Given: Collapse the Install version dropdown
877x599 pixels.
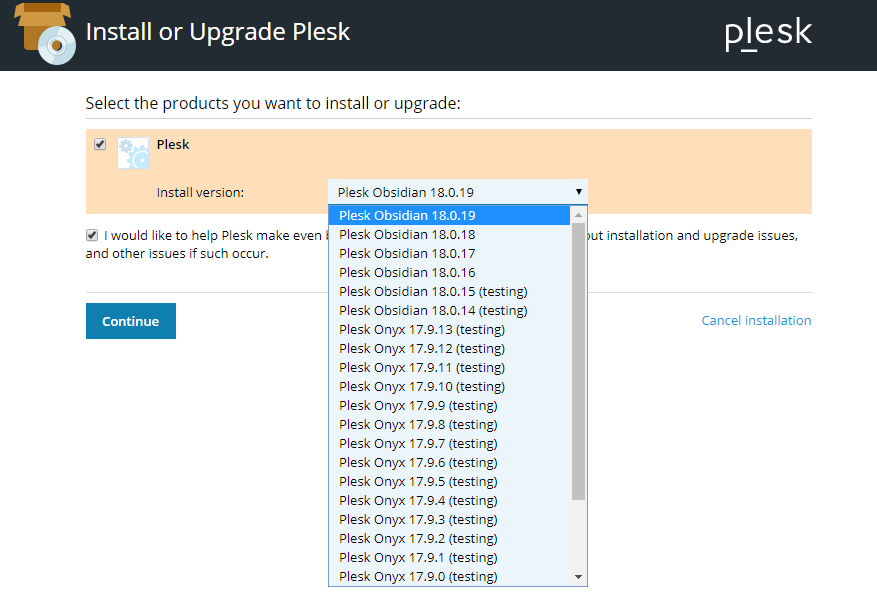Looking at the screenshot, I should 457,192.
